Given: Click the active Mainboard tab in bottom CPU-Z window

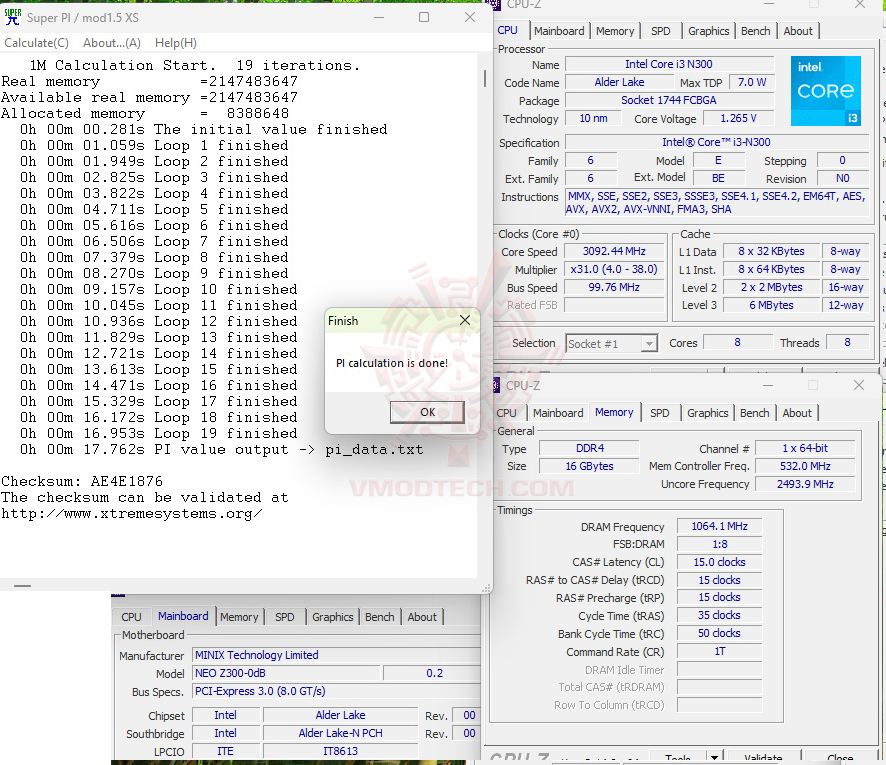Looking at the screenshot, I should tap(183, 616).
